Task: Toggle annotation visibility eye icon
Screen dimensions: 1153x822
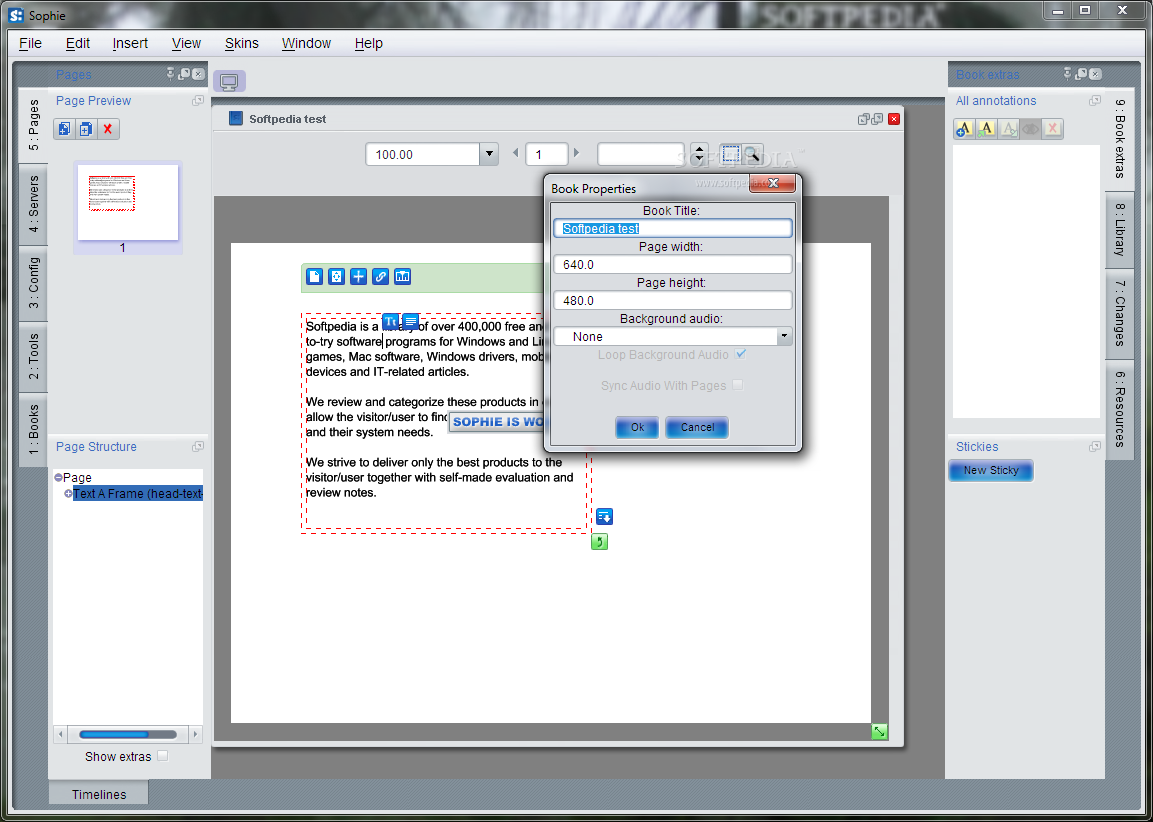Action: pyautogui.click(x=1031, y=129)
